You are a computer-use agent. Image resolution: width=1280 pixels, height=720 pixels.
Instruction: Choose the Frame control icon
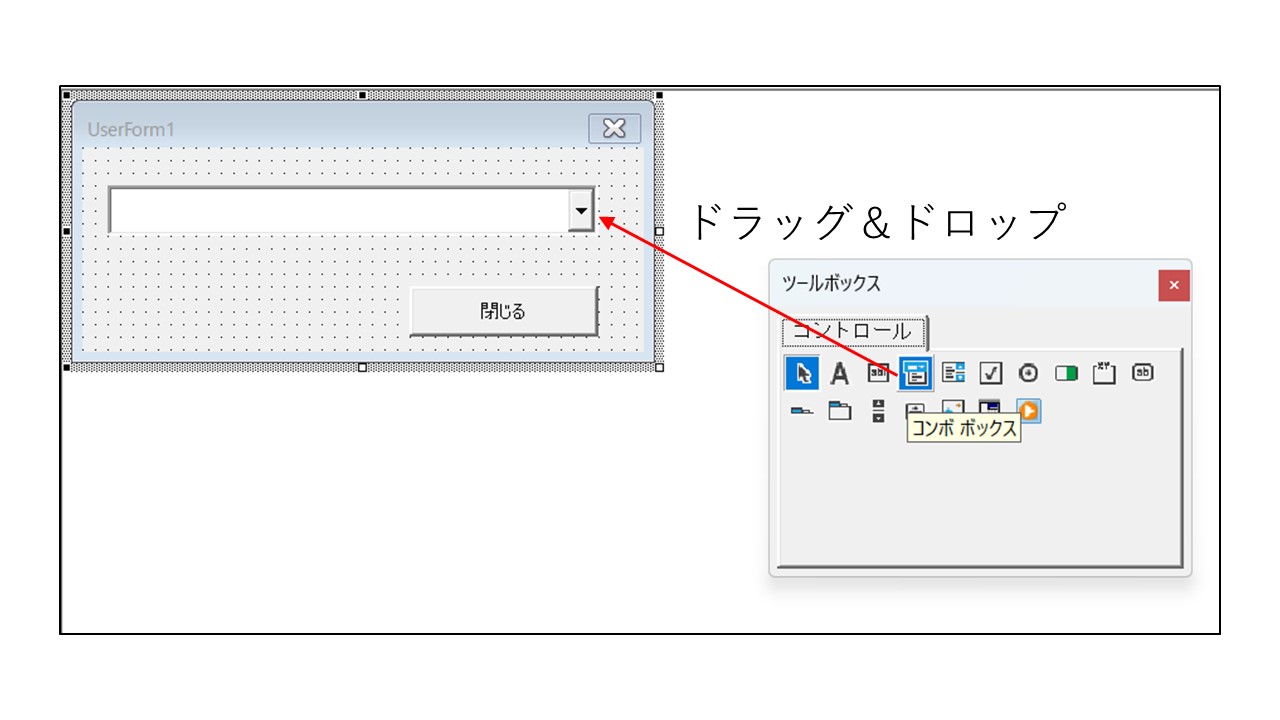pyautogui.click(x=1104, y=373)
